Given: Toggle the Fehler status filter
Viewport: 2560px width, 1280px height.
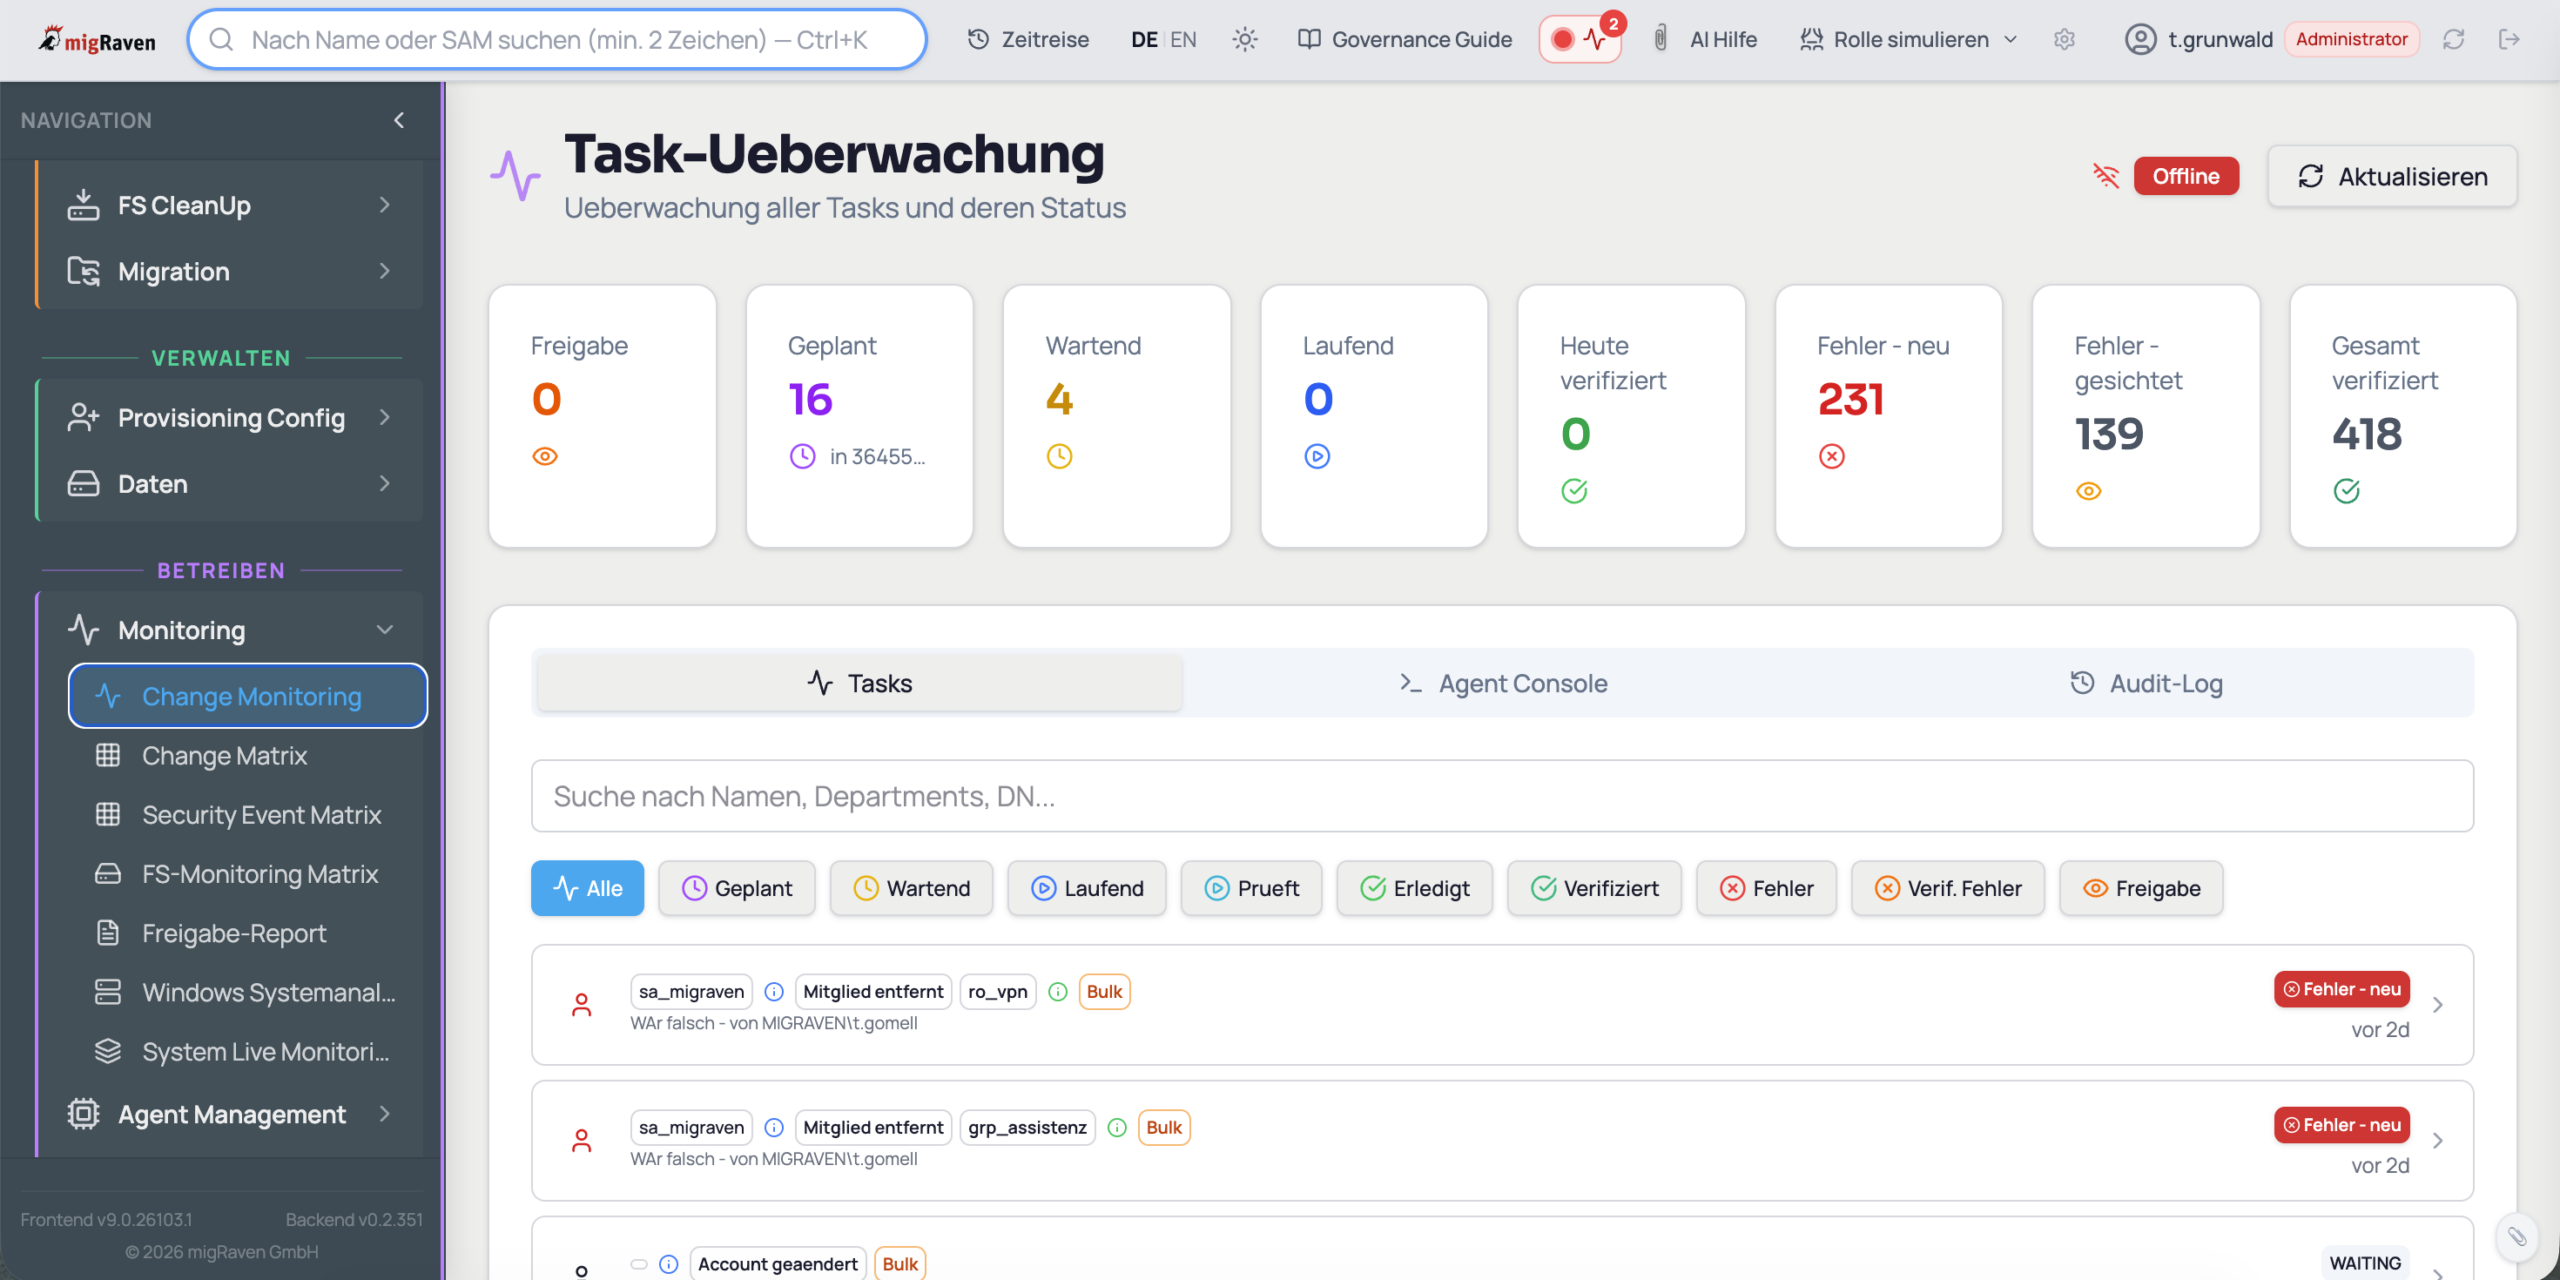Looking at the screenshot, I should (1766, 888).
